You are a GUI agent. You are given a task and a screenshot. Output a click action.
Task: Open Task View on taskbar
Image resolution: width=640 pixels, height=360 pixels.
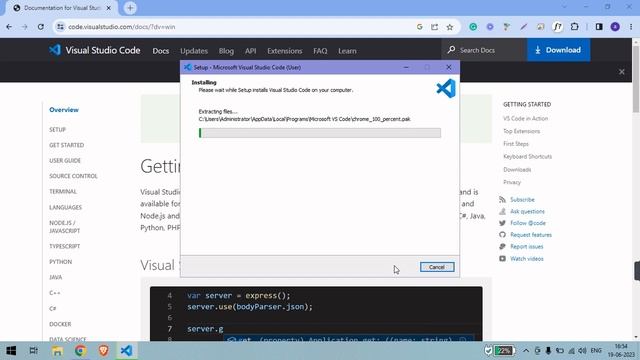[33, 351]
